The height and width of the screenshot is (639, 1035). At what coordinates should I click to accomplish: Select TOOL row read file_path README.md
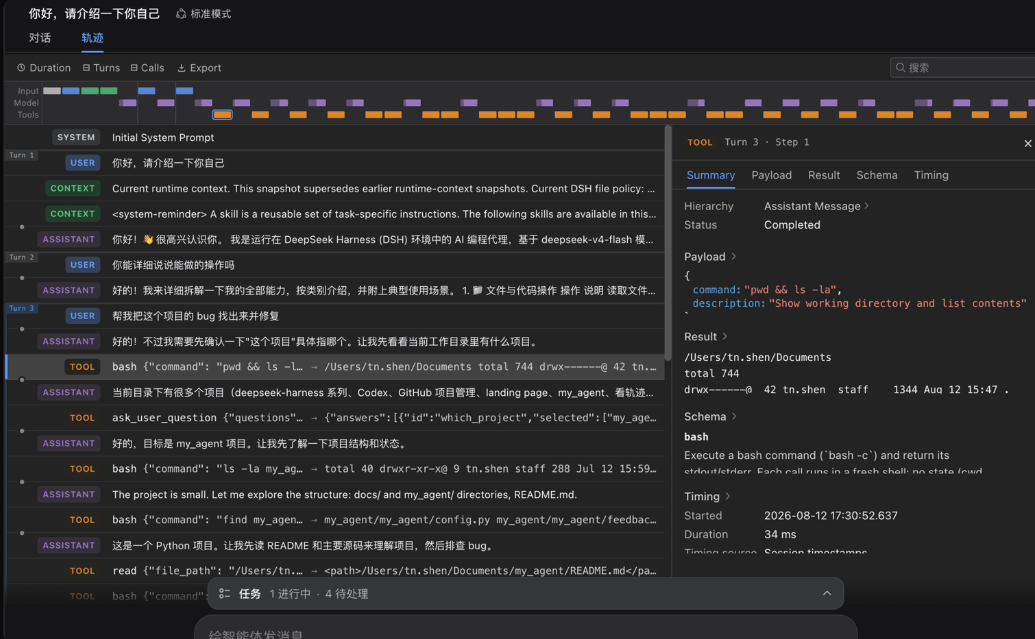(335, 571)
